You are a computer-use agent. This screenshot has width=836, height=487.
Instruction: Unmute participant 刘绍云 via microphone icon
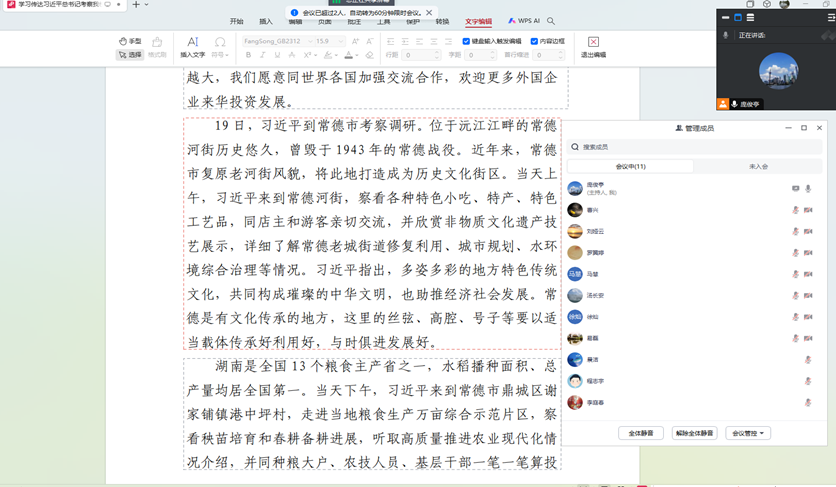(x=796, y=232)
